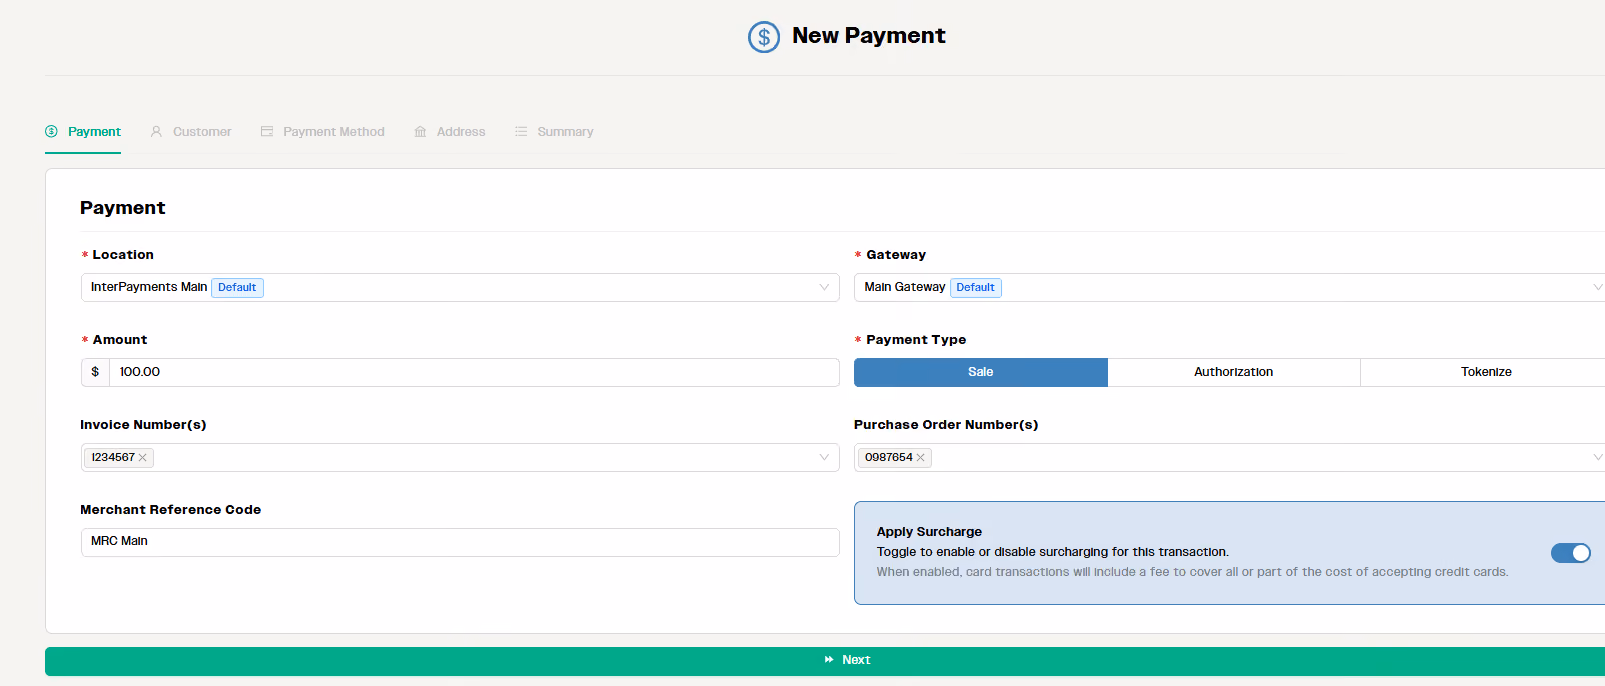Screen dimensions: 1605x686
Task: Click the I234567 invoice tag text
Action: 113,457
